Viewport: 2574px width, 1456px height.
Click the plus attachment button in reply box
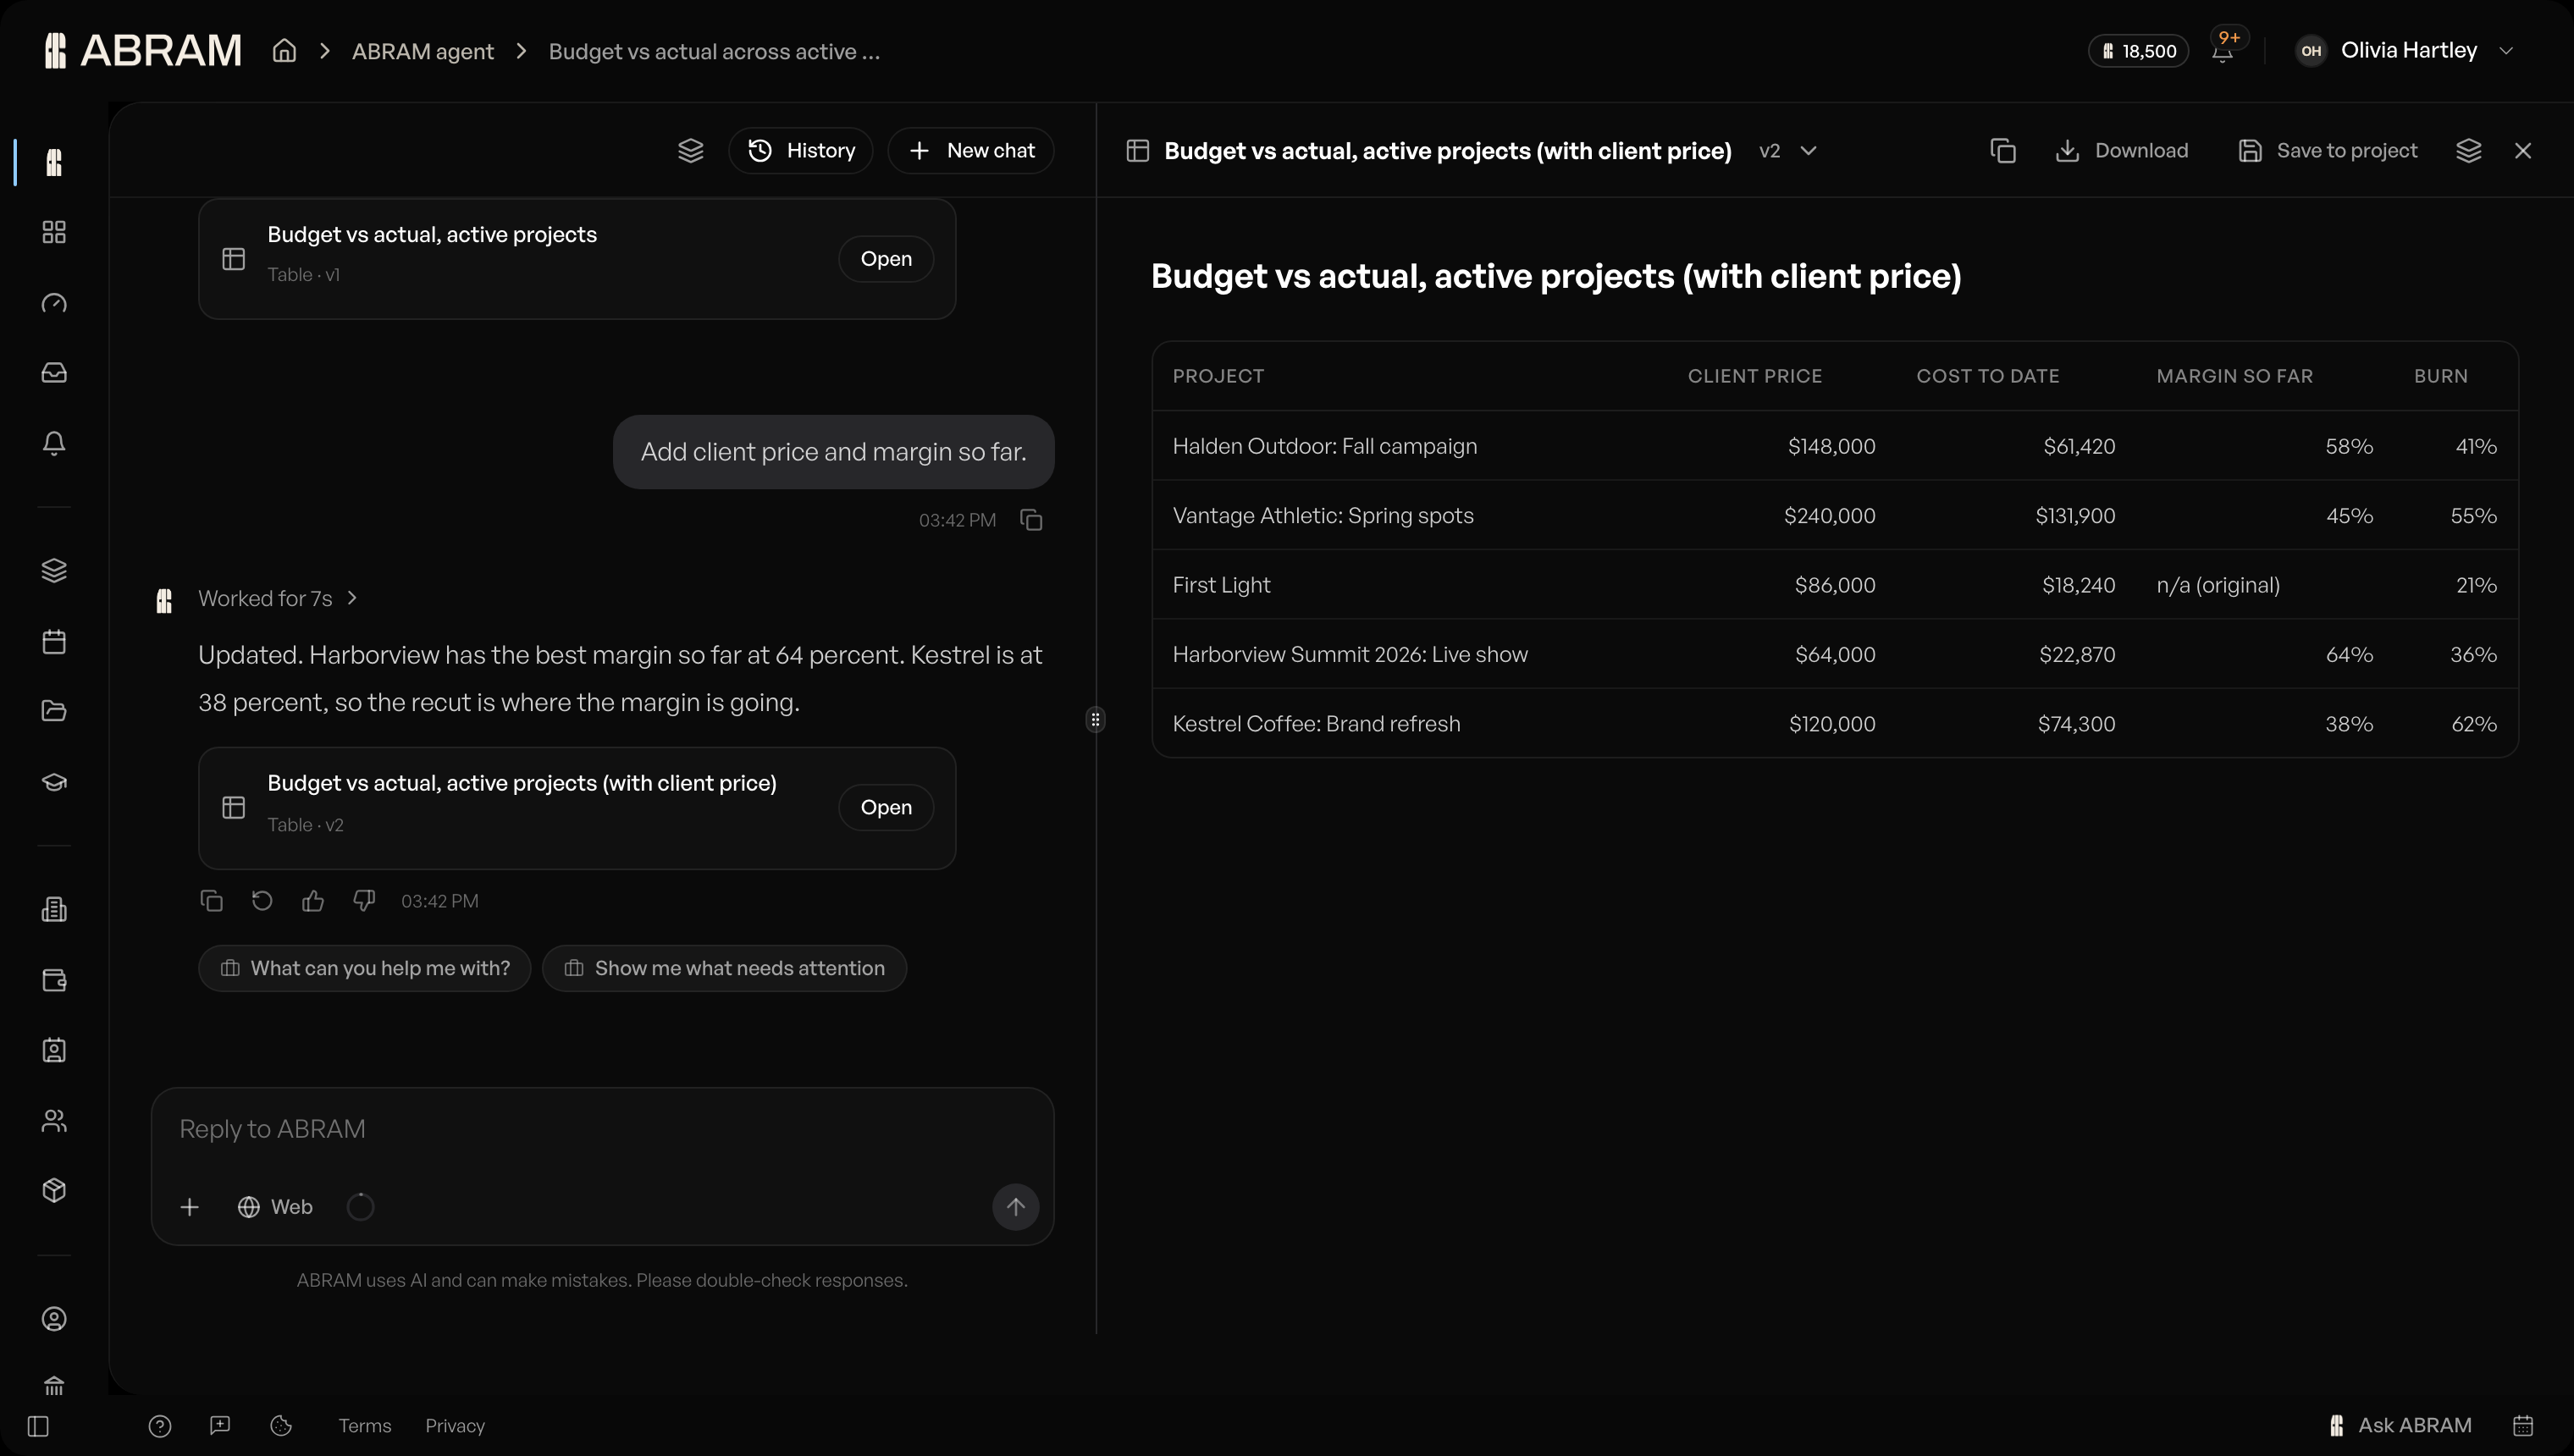(189, 1207)
